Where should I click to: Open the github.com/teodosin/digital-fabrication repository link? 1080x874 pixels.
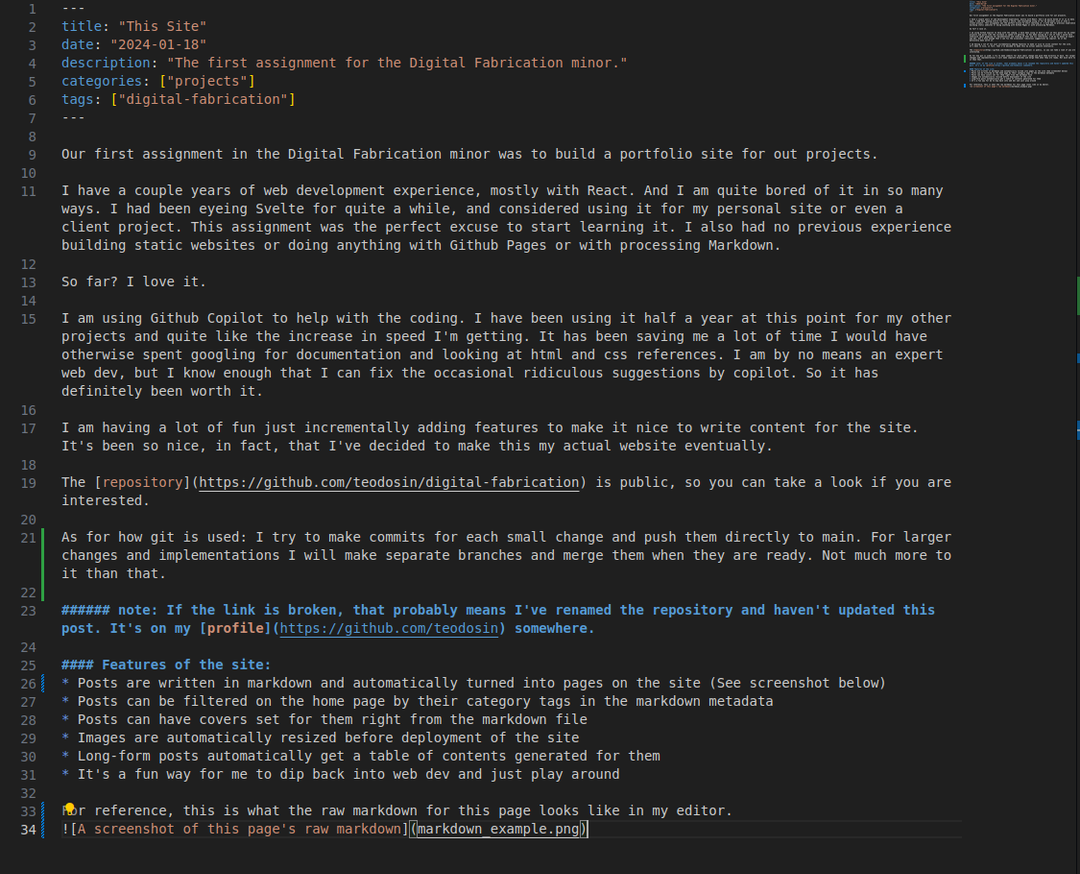[389, 483]
